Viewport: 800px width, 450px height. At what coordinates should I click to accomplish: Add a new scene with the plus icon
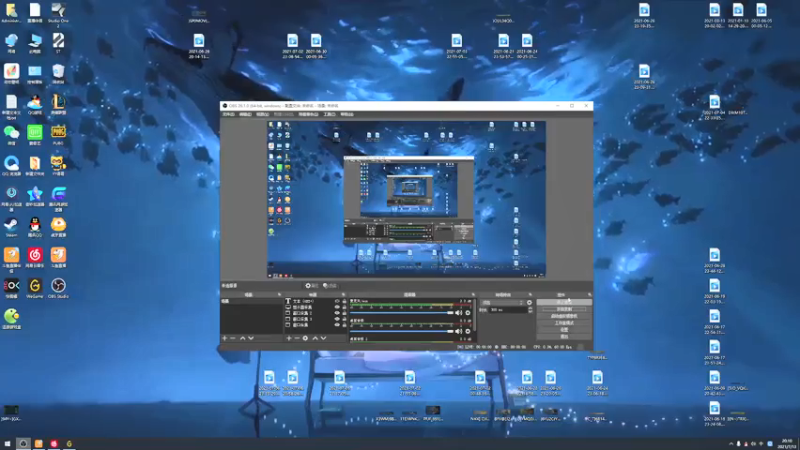click(x=224, y=338)
